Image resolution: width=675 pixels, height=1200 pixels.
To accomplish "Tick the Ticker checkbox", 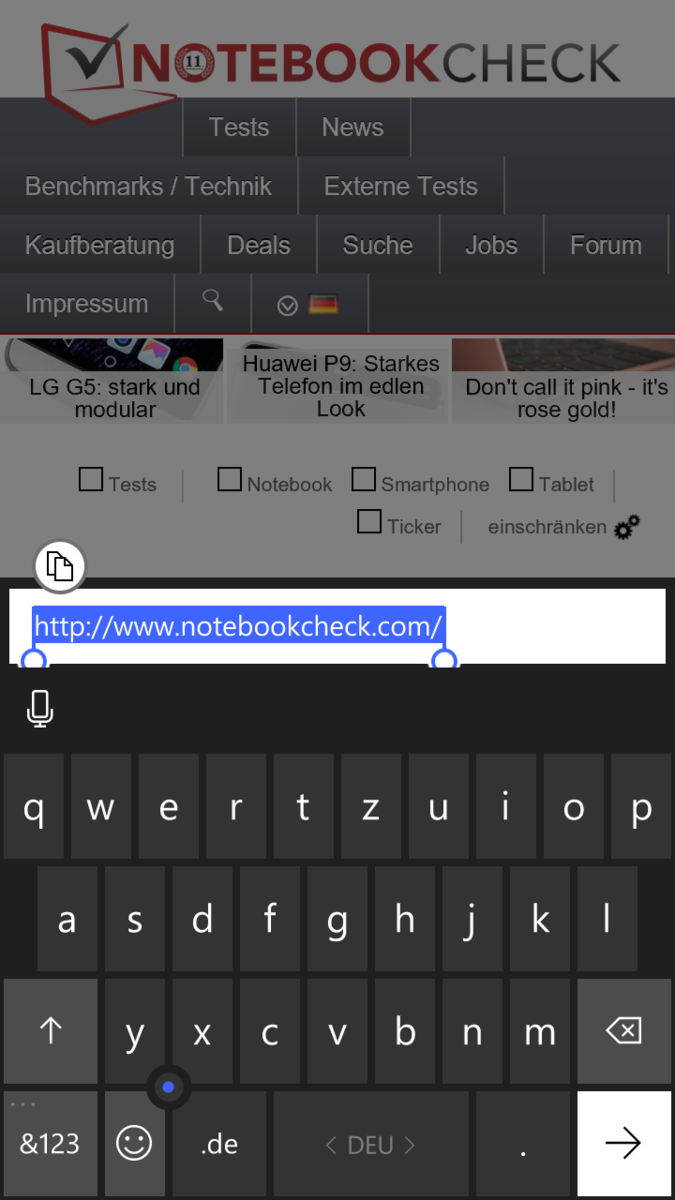I will pyautogui.click(x=369, y=521).
